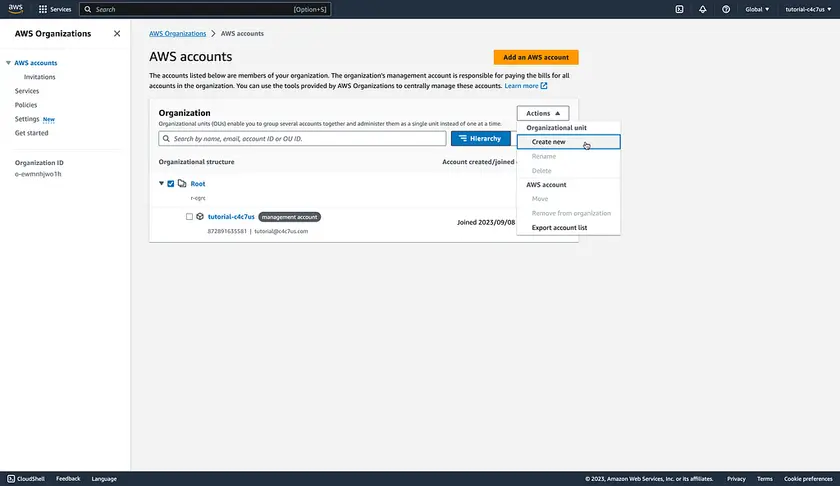Open the tutorial-c4c7us account link
Viewport: 840px width, 486px height.
[231, 216]
